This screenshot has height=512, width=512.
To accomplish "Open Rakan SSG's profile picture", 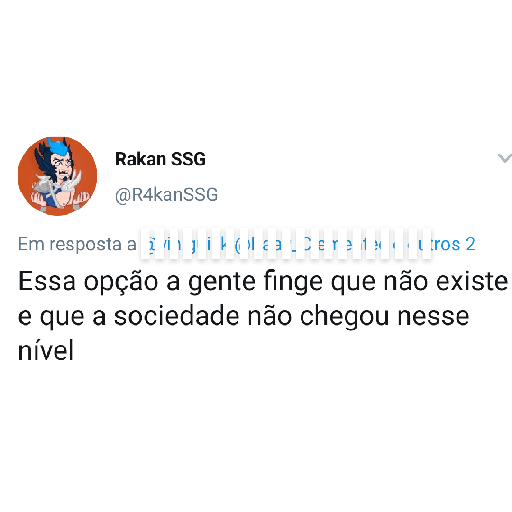I will point(57,176).
